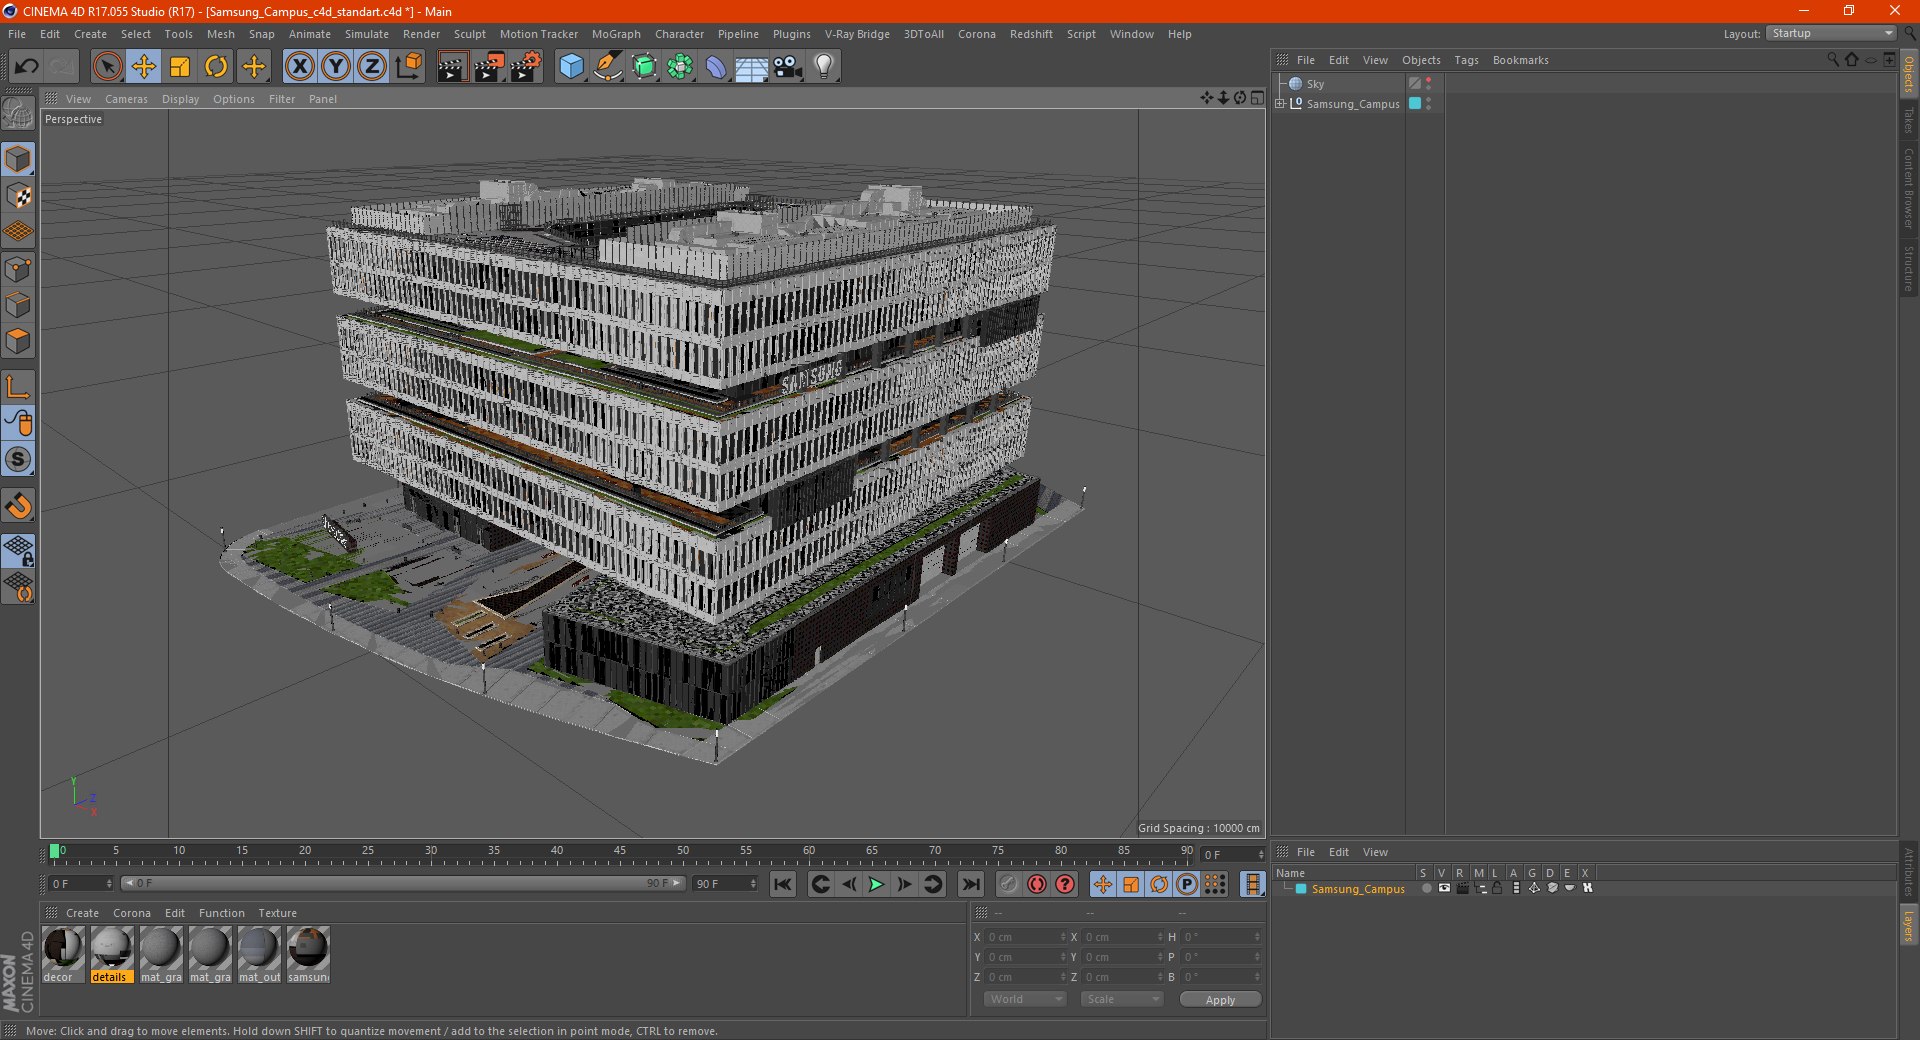
Task: Add a Light object
Action: (x=824, y=67)
